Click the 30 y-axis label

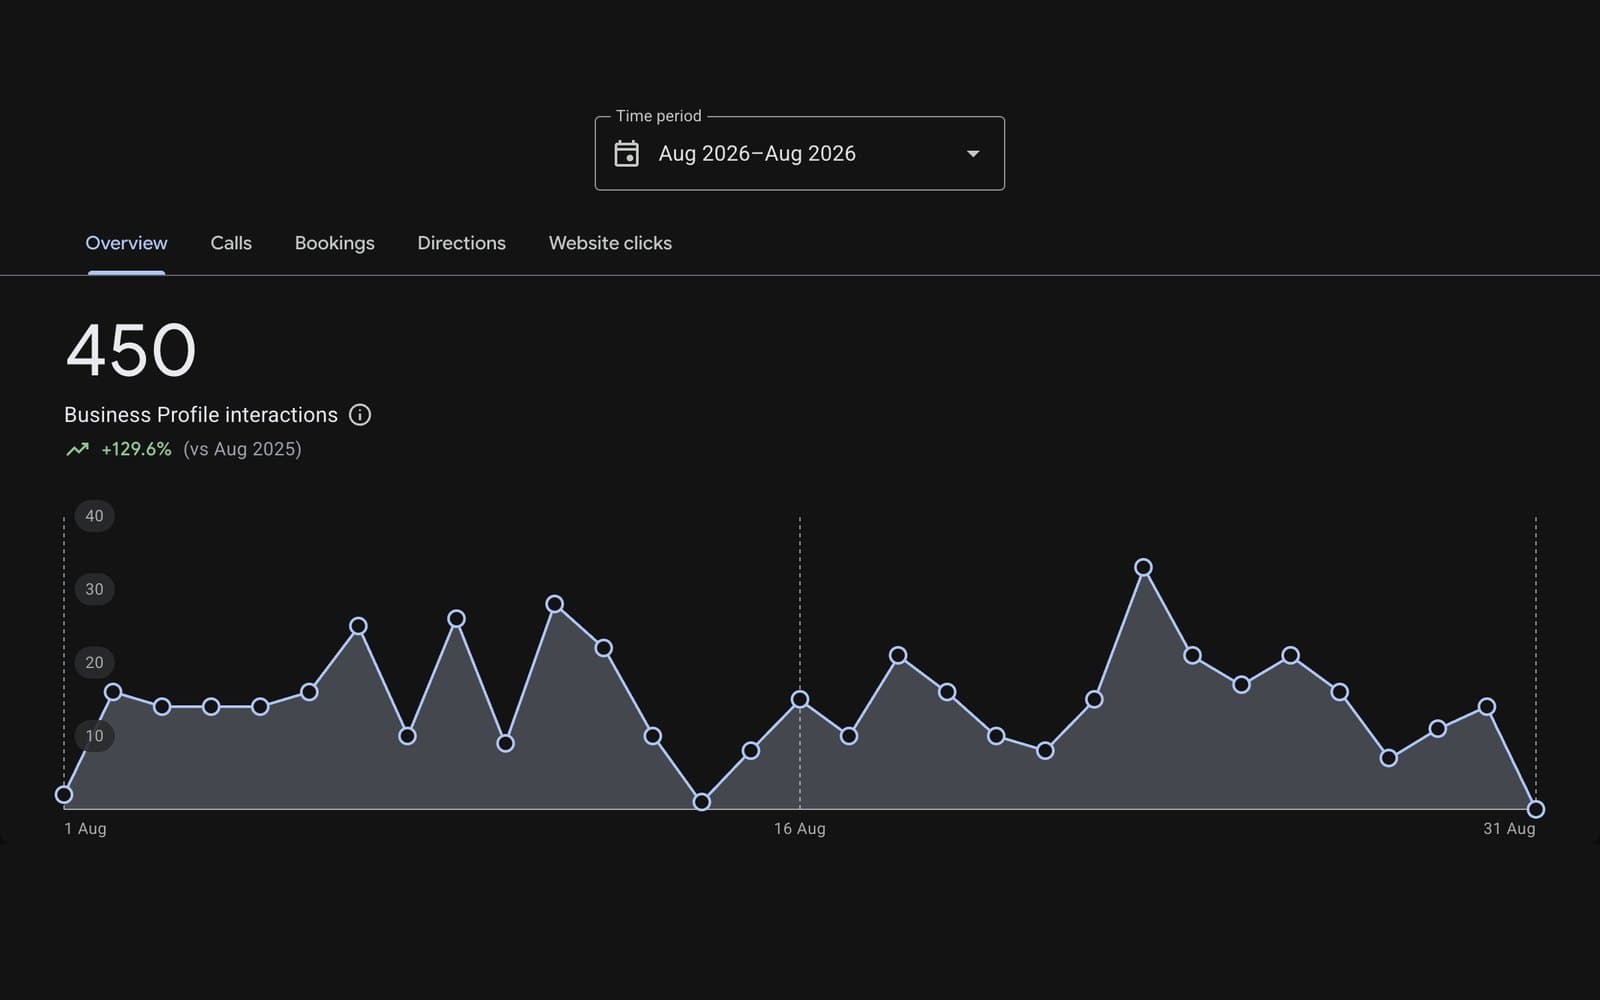click(x=94, y=589)
